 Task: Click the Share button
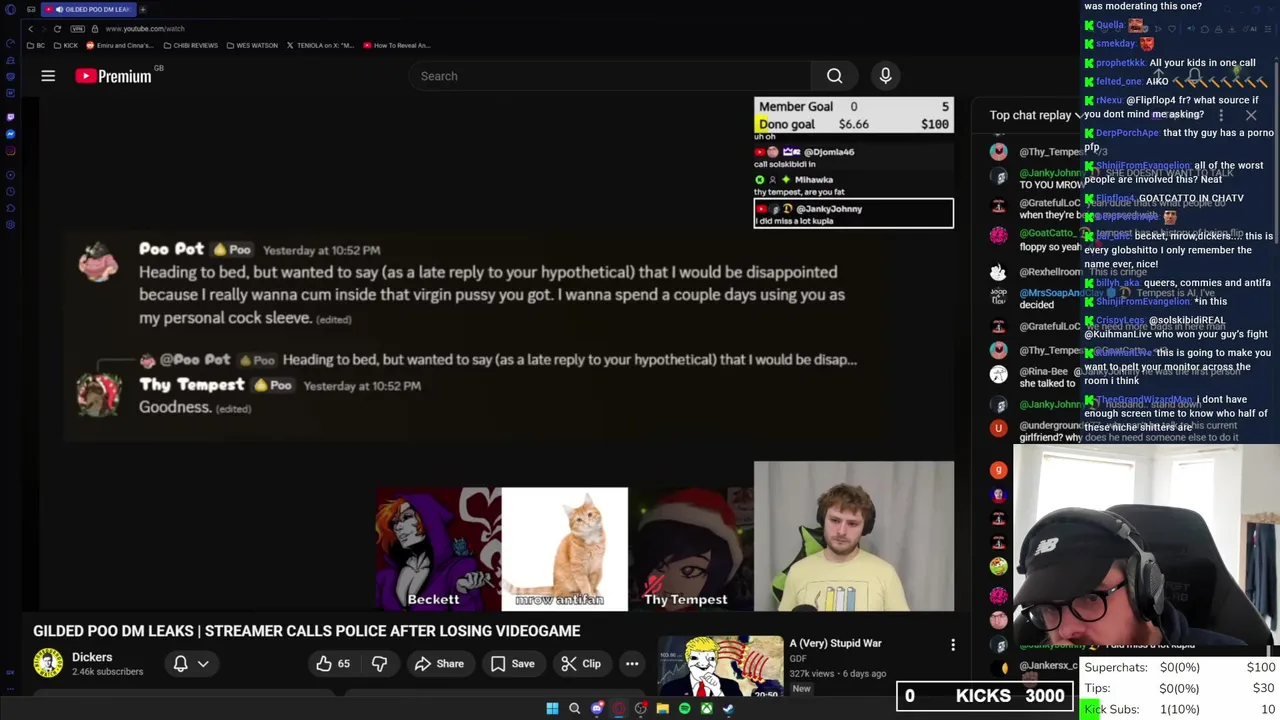point(440,663)
